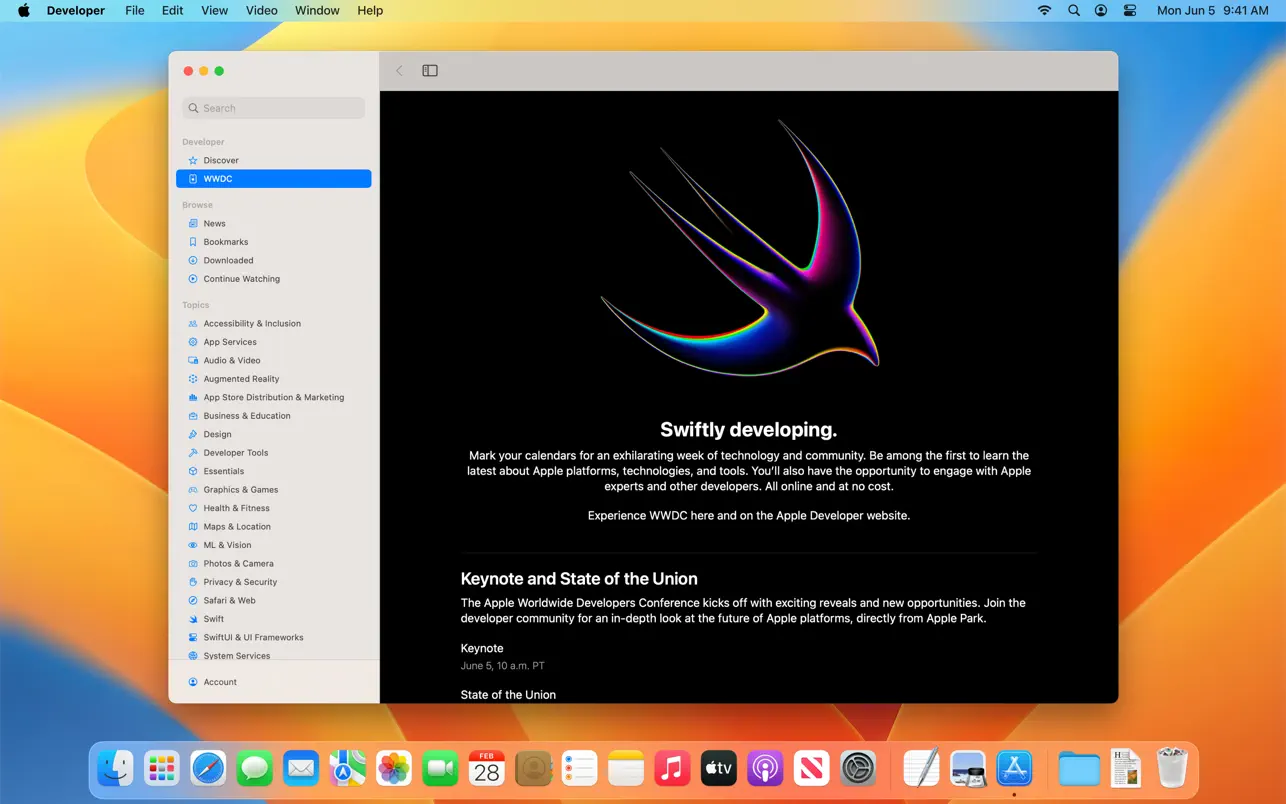The height and width of the screenshot is (804, 1286).
Task: Open Finder from the Dock
Action: point(115,768)
